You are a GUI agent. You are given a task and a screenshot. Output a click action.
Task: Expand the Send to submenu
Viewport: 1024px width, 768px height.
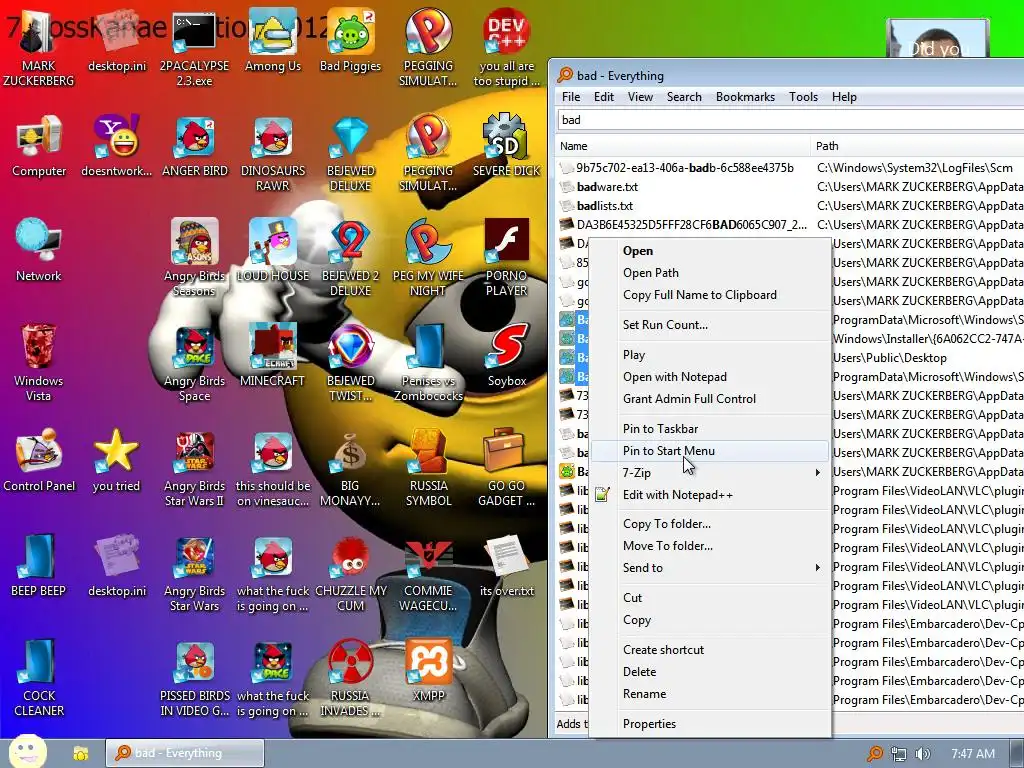(x=710, y=568)
